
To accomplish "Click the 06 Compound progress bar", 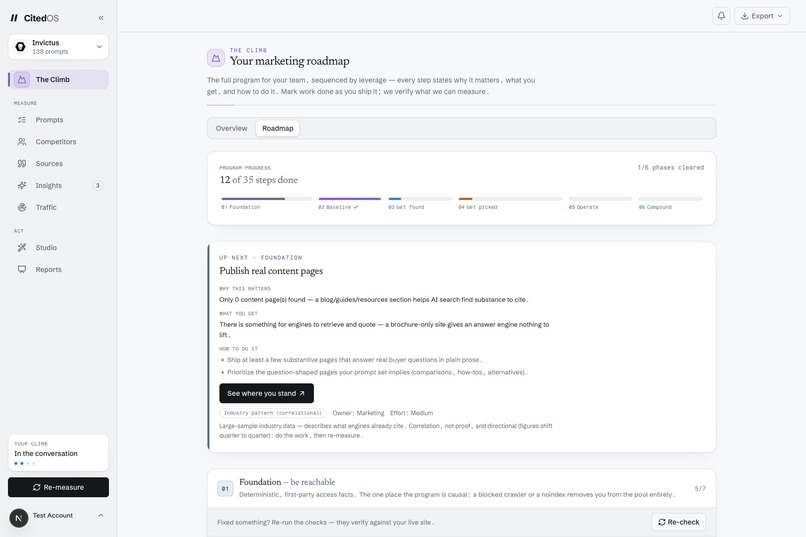I will 670,199.
